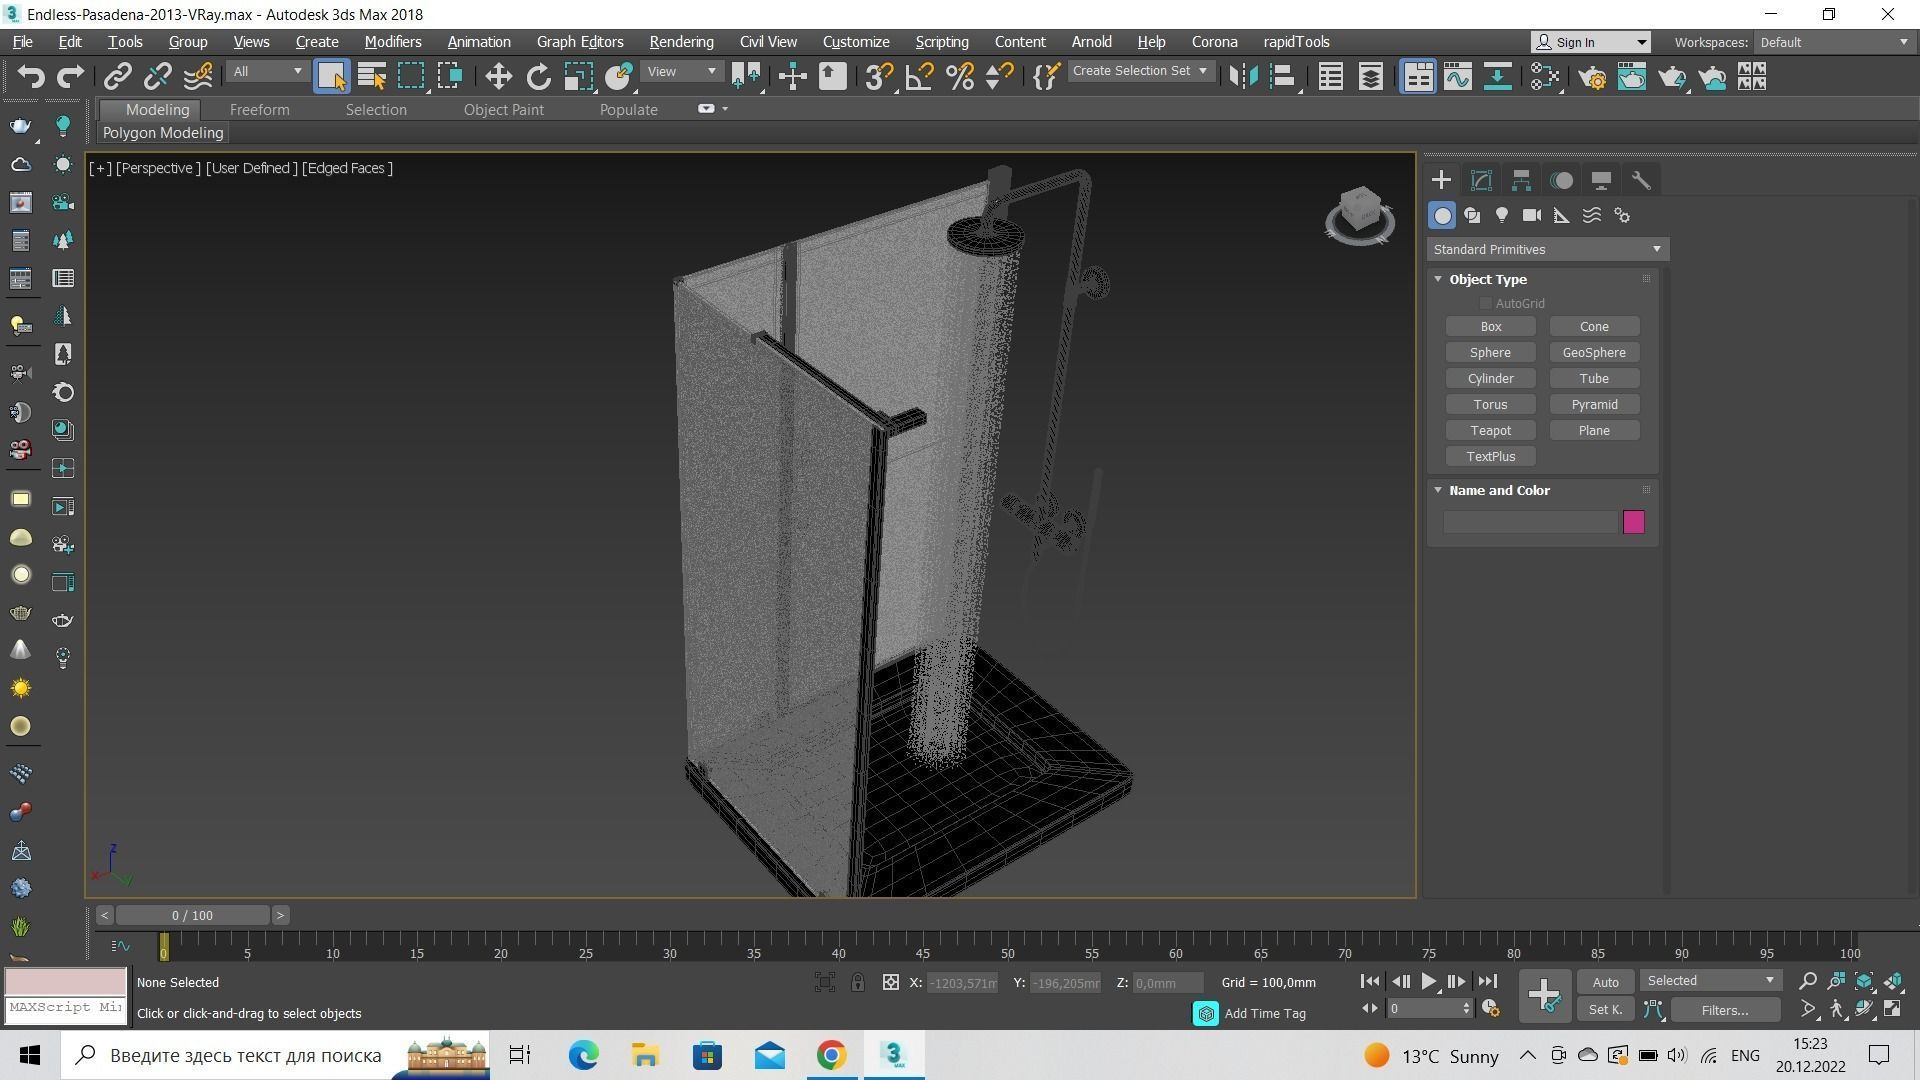
Task: Enable the AutoGrid checkbox
Action: [x=1486, y=303]
